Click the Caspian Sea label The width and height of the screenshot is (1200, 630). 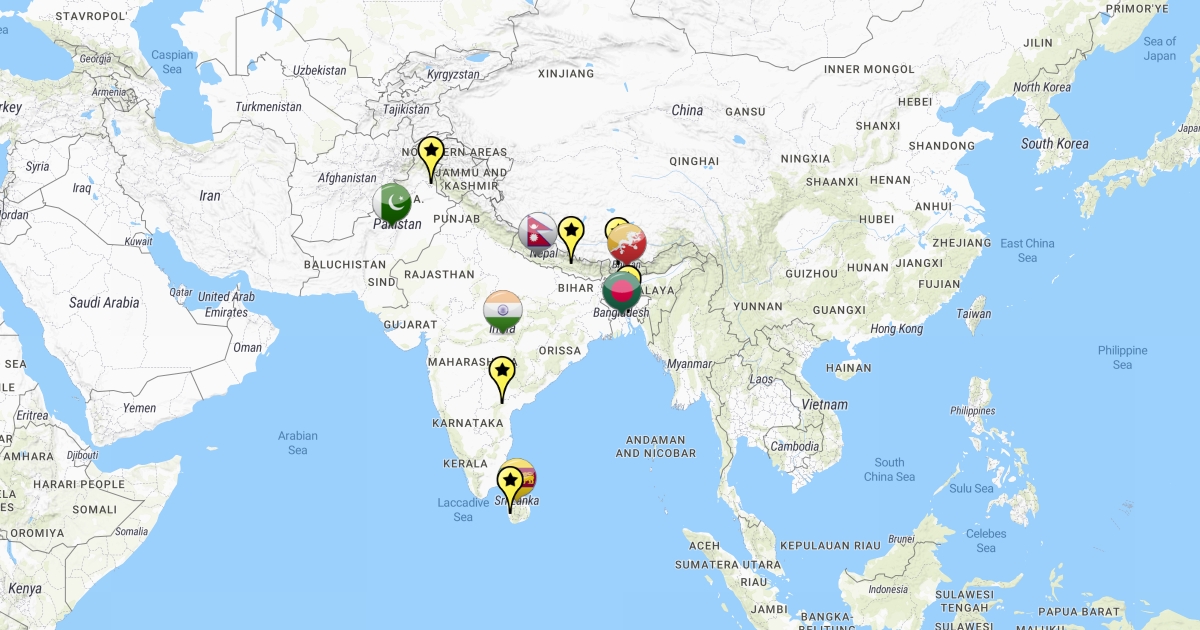[172, 62]
